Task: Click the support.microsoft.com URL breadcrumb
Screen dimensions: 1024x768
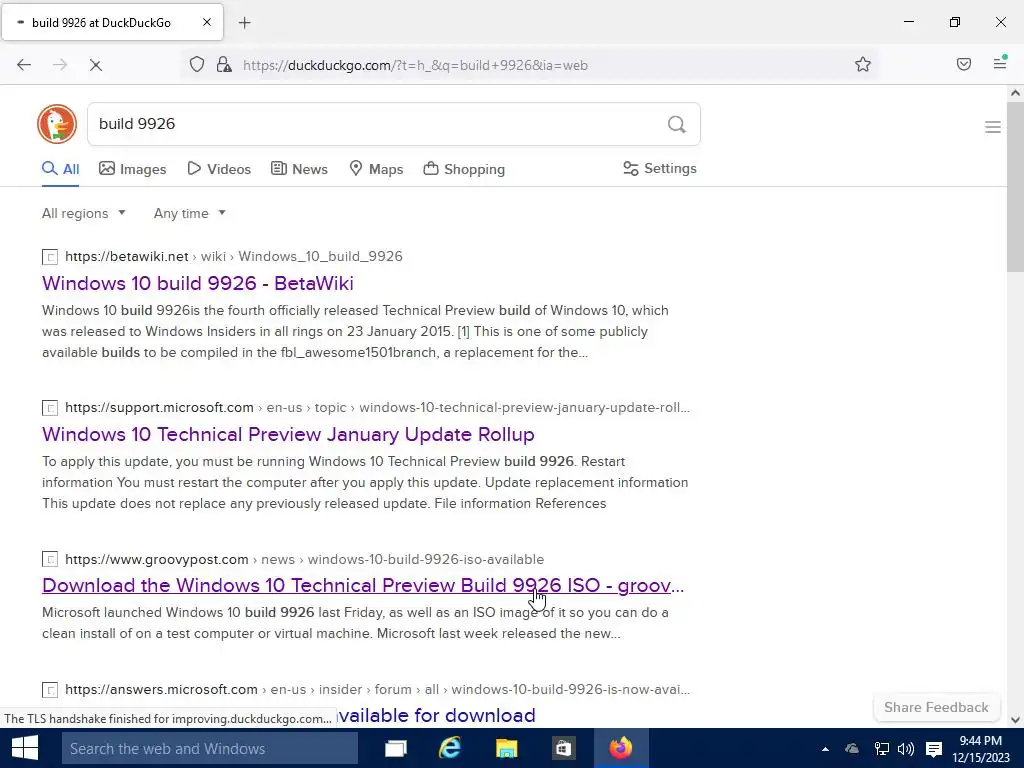Action: (377, 408)
